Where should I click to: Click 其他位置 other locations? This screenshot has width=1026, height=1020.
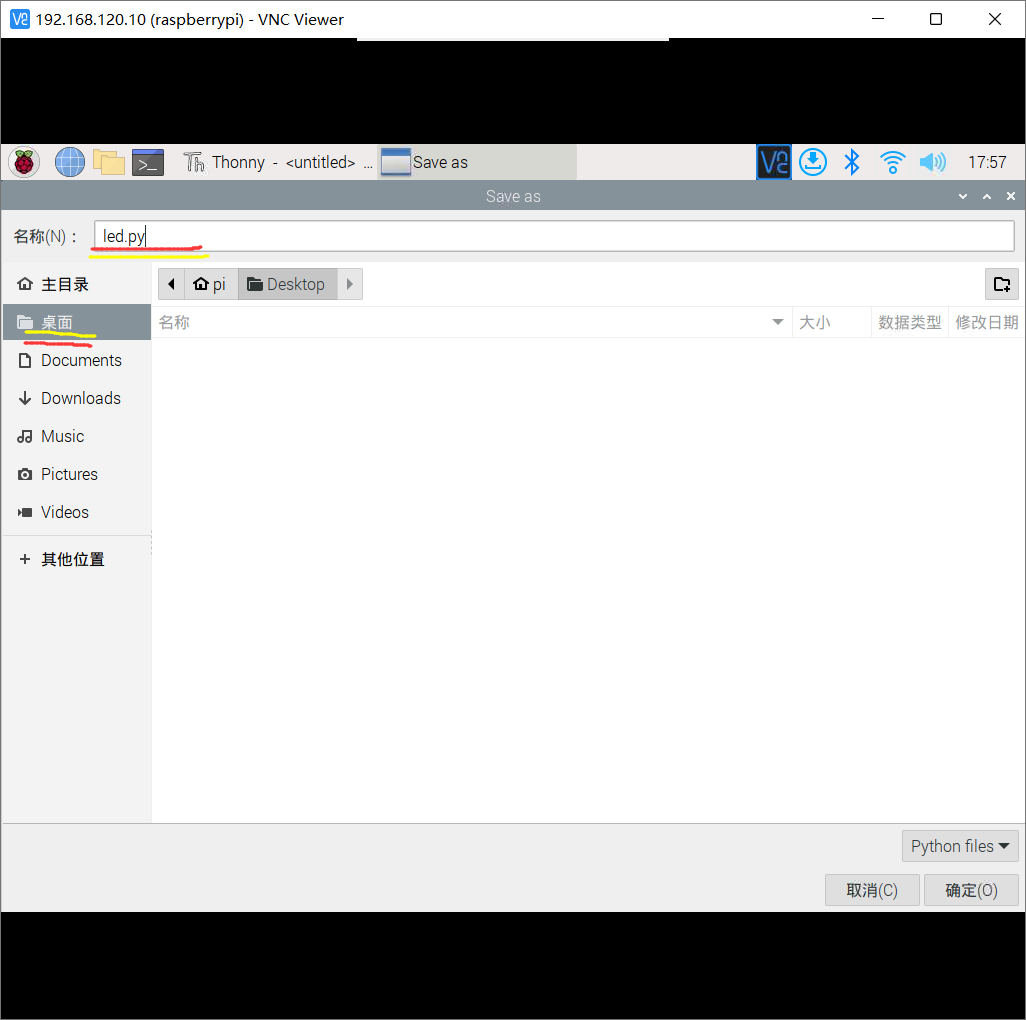(77, 559)
